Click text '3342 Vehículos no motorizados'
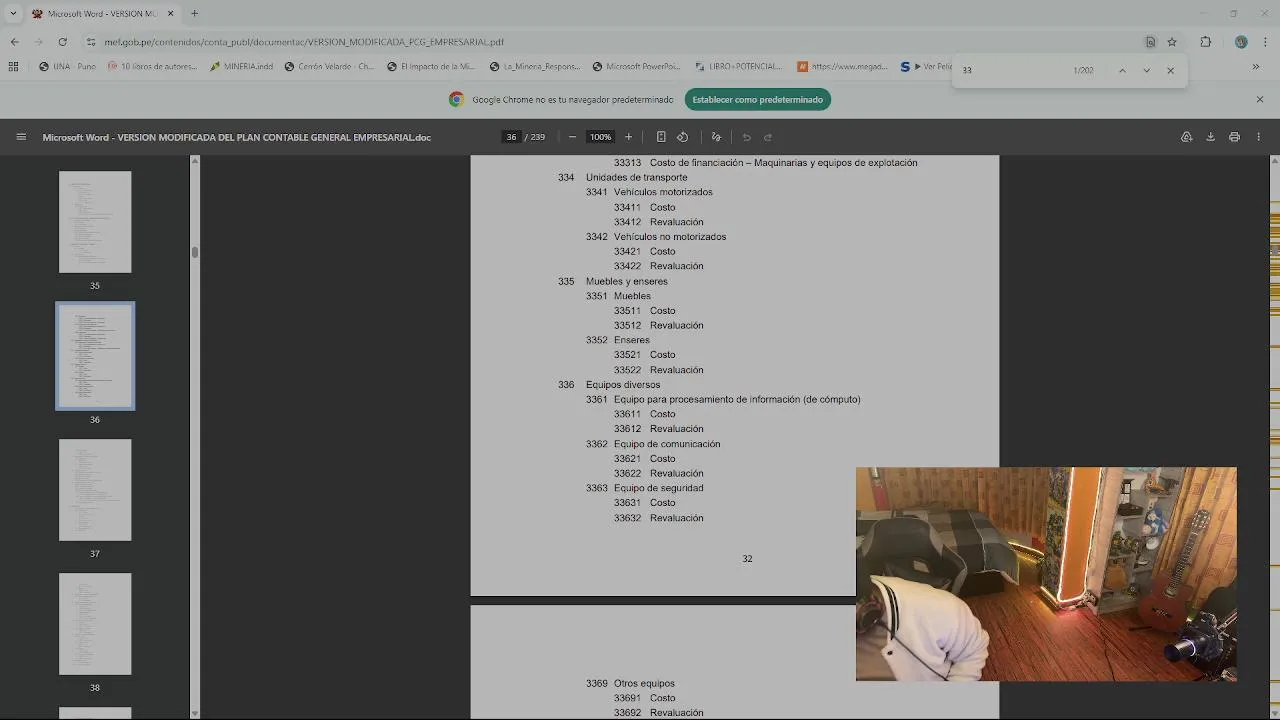 coord(656,237)
